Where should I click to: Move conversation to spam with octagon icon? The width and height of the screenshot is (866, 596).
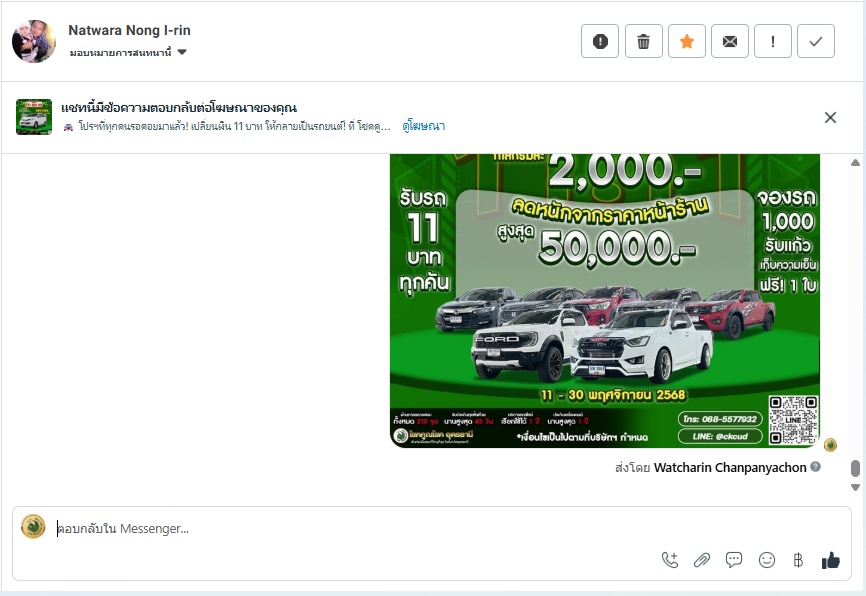[x=600, y=41]
